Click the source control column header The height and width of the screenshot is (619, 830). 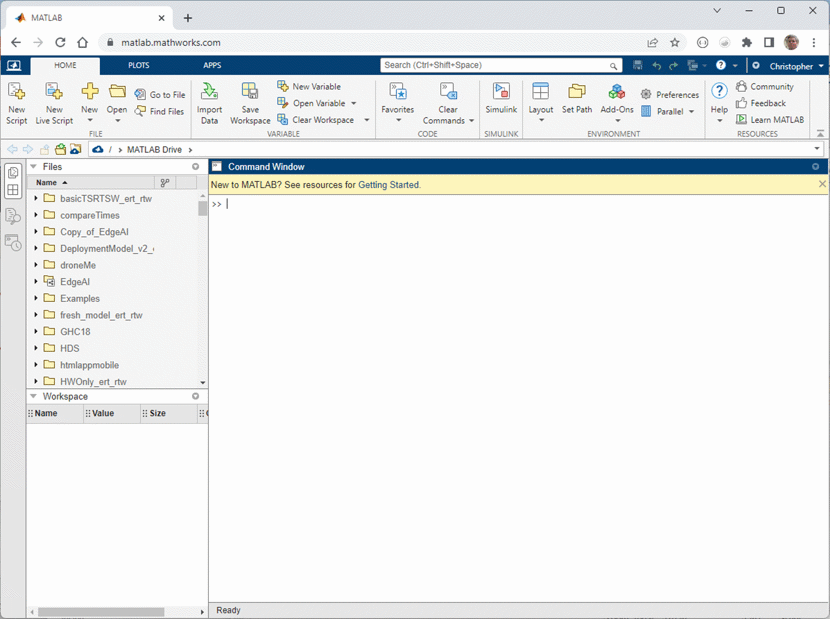pos(165,183)
